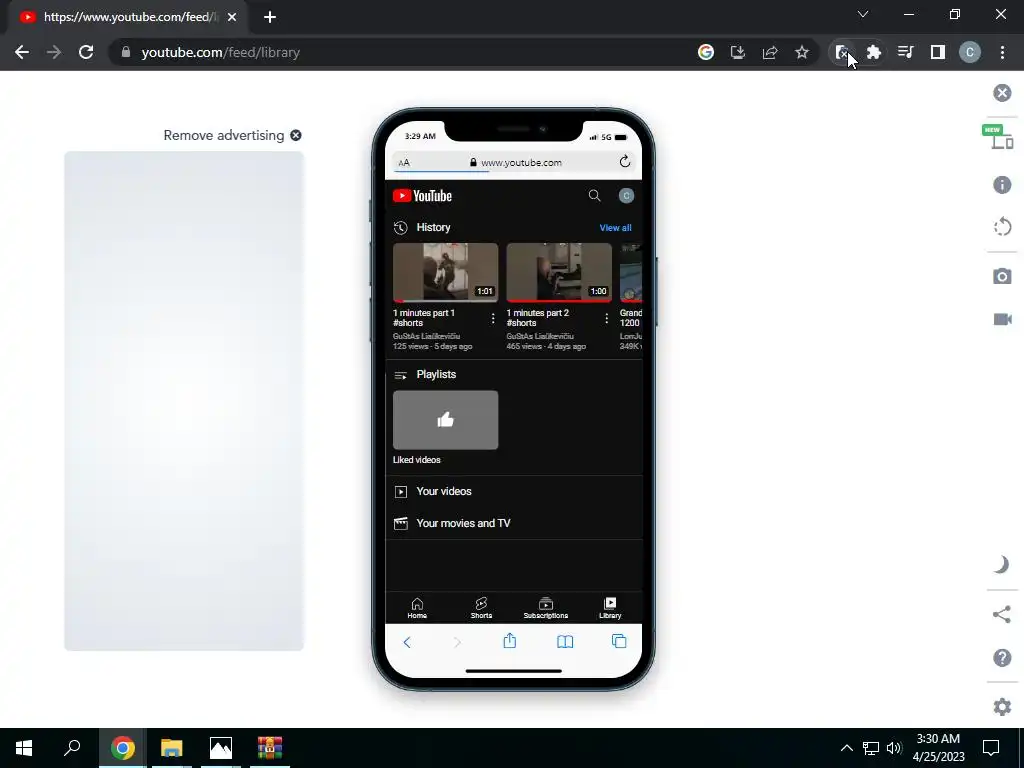The image size is (1024, 768).
Task: Tap the Safari share icon in phone
Action: pyautogui.click(x=509, y=641)
